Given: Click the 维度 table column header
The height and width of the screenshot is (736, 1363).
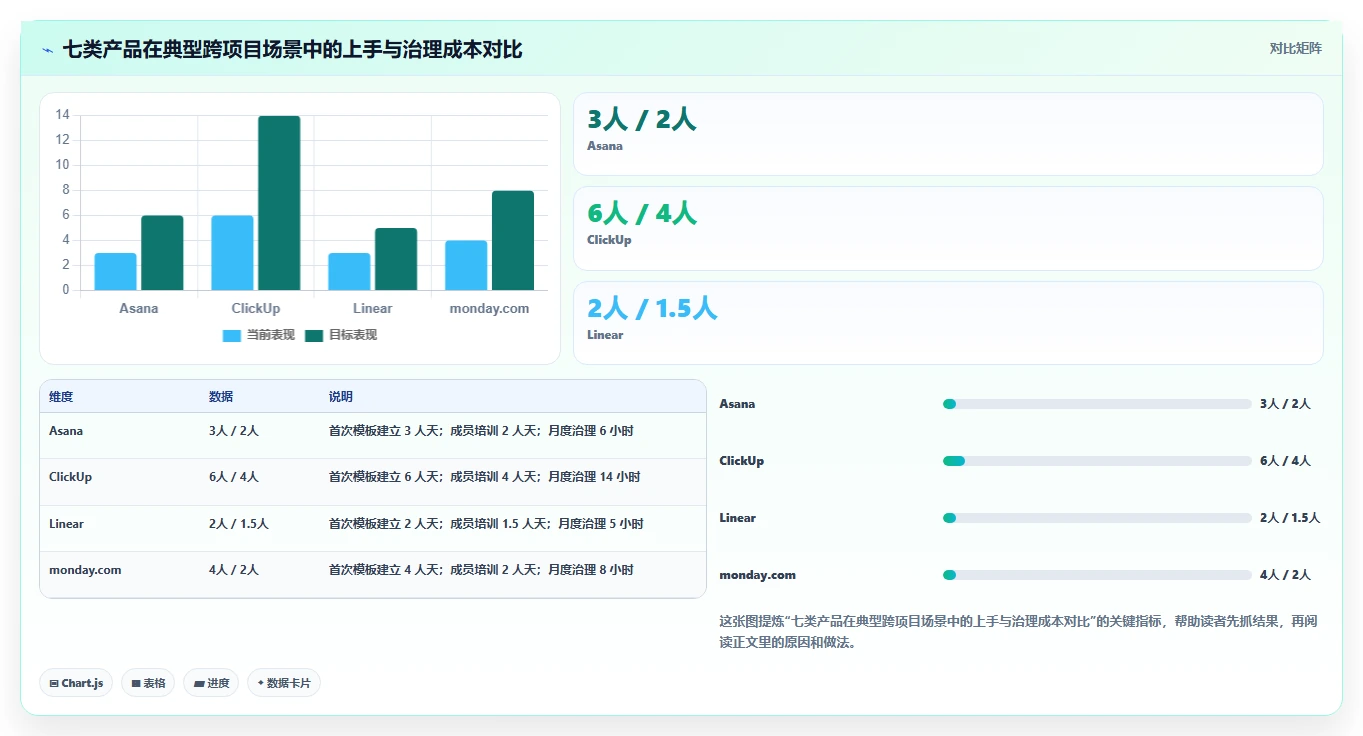Looking at the screenshot, I should pos(61,397).
